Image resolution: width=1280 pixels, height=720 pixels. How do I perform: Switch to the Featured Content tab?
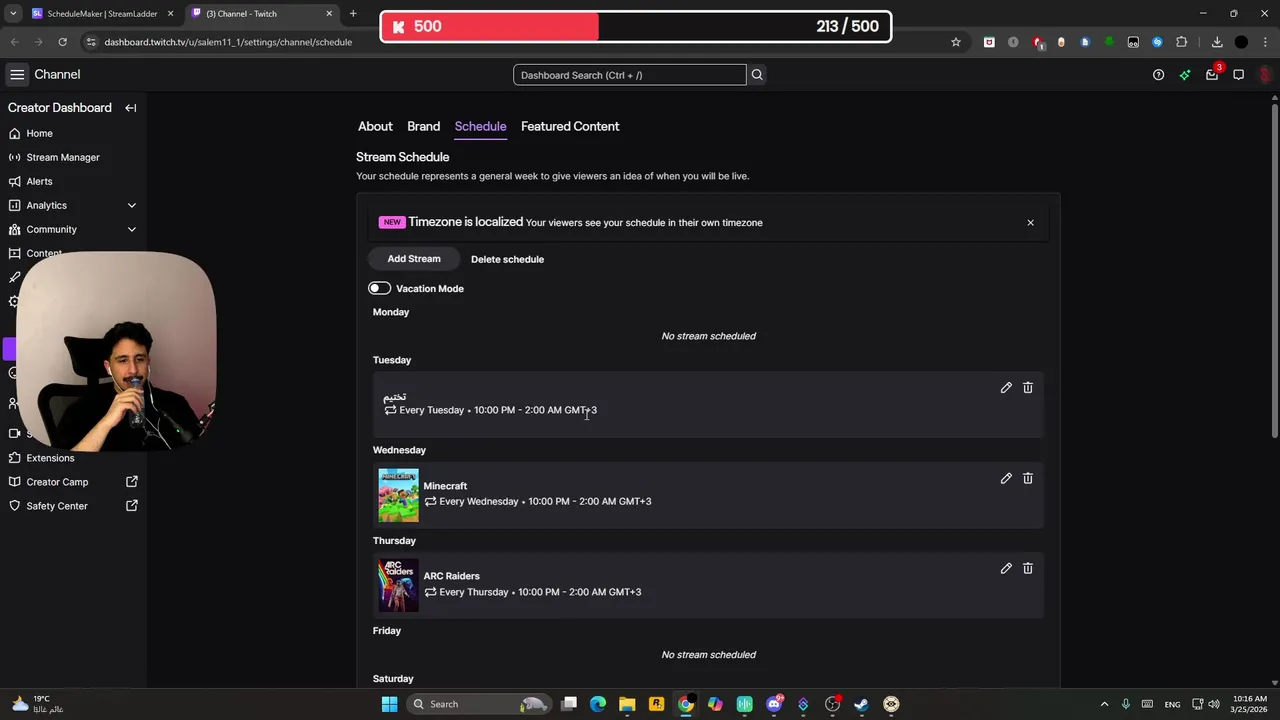coord(570,126)
